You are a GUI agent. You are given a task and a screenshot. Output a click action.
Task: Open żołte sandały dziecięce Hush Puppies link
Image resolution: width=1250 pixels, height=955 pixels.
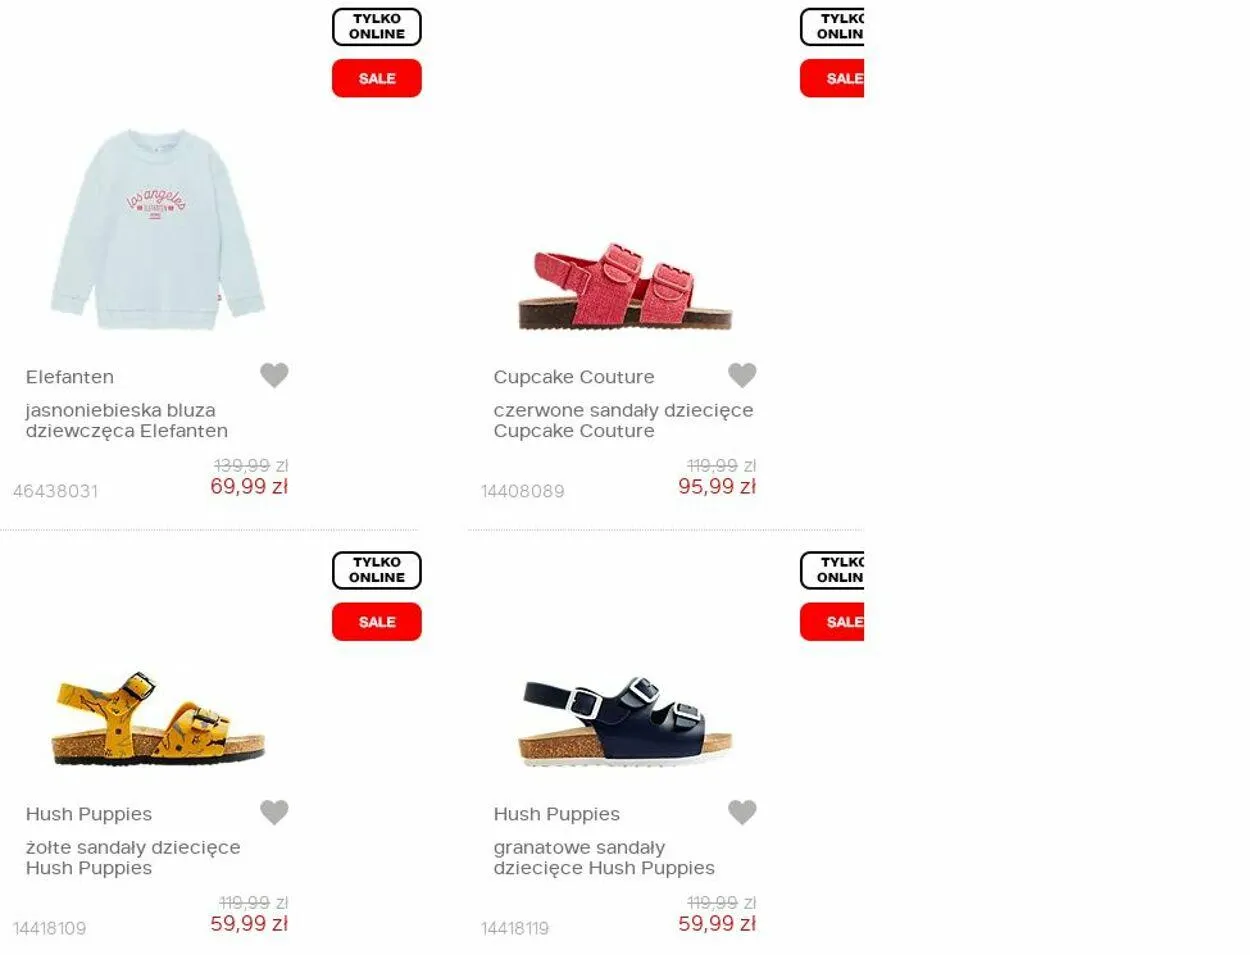(133, 857)
